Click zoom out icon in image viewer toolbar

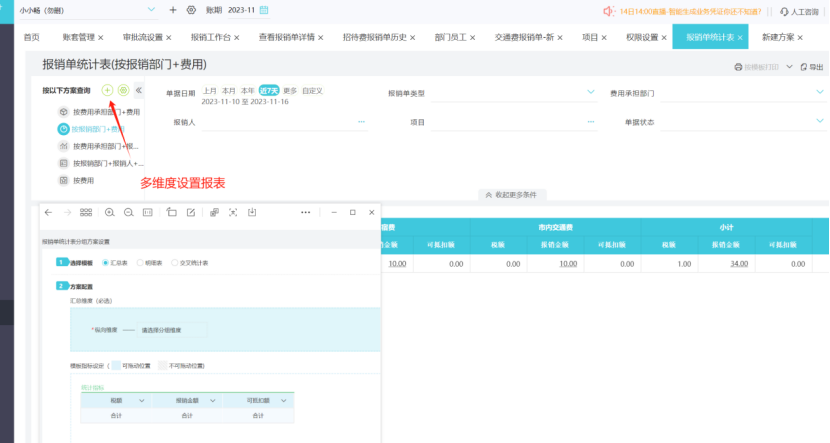[x=128, y=213]
